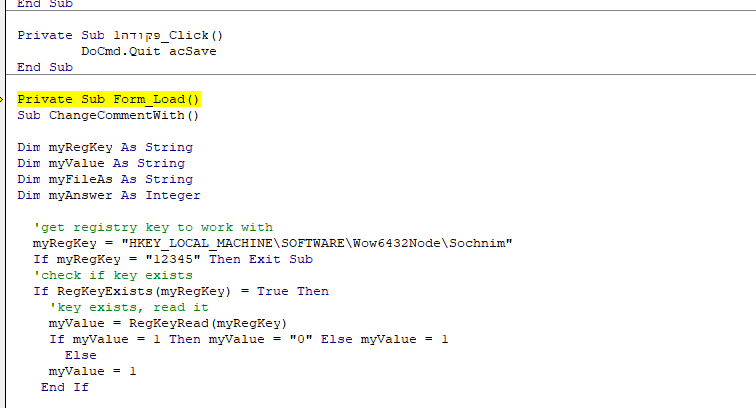
Task: Click End Sub below the DoCmd.Quit line
Action: click(x=45, y=67)
